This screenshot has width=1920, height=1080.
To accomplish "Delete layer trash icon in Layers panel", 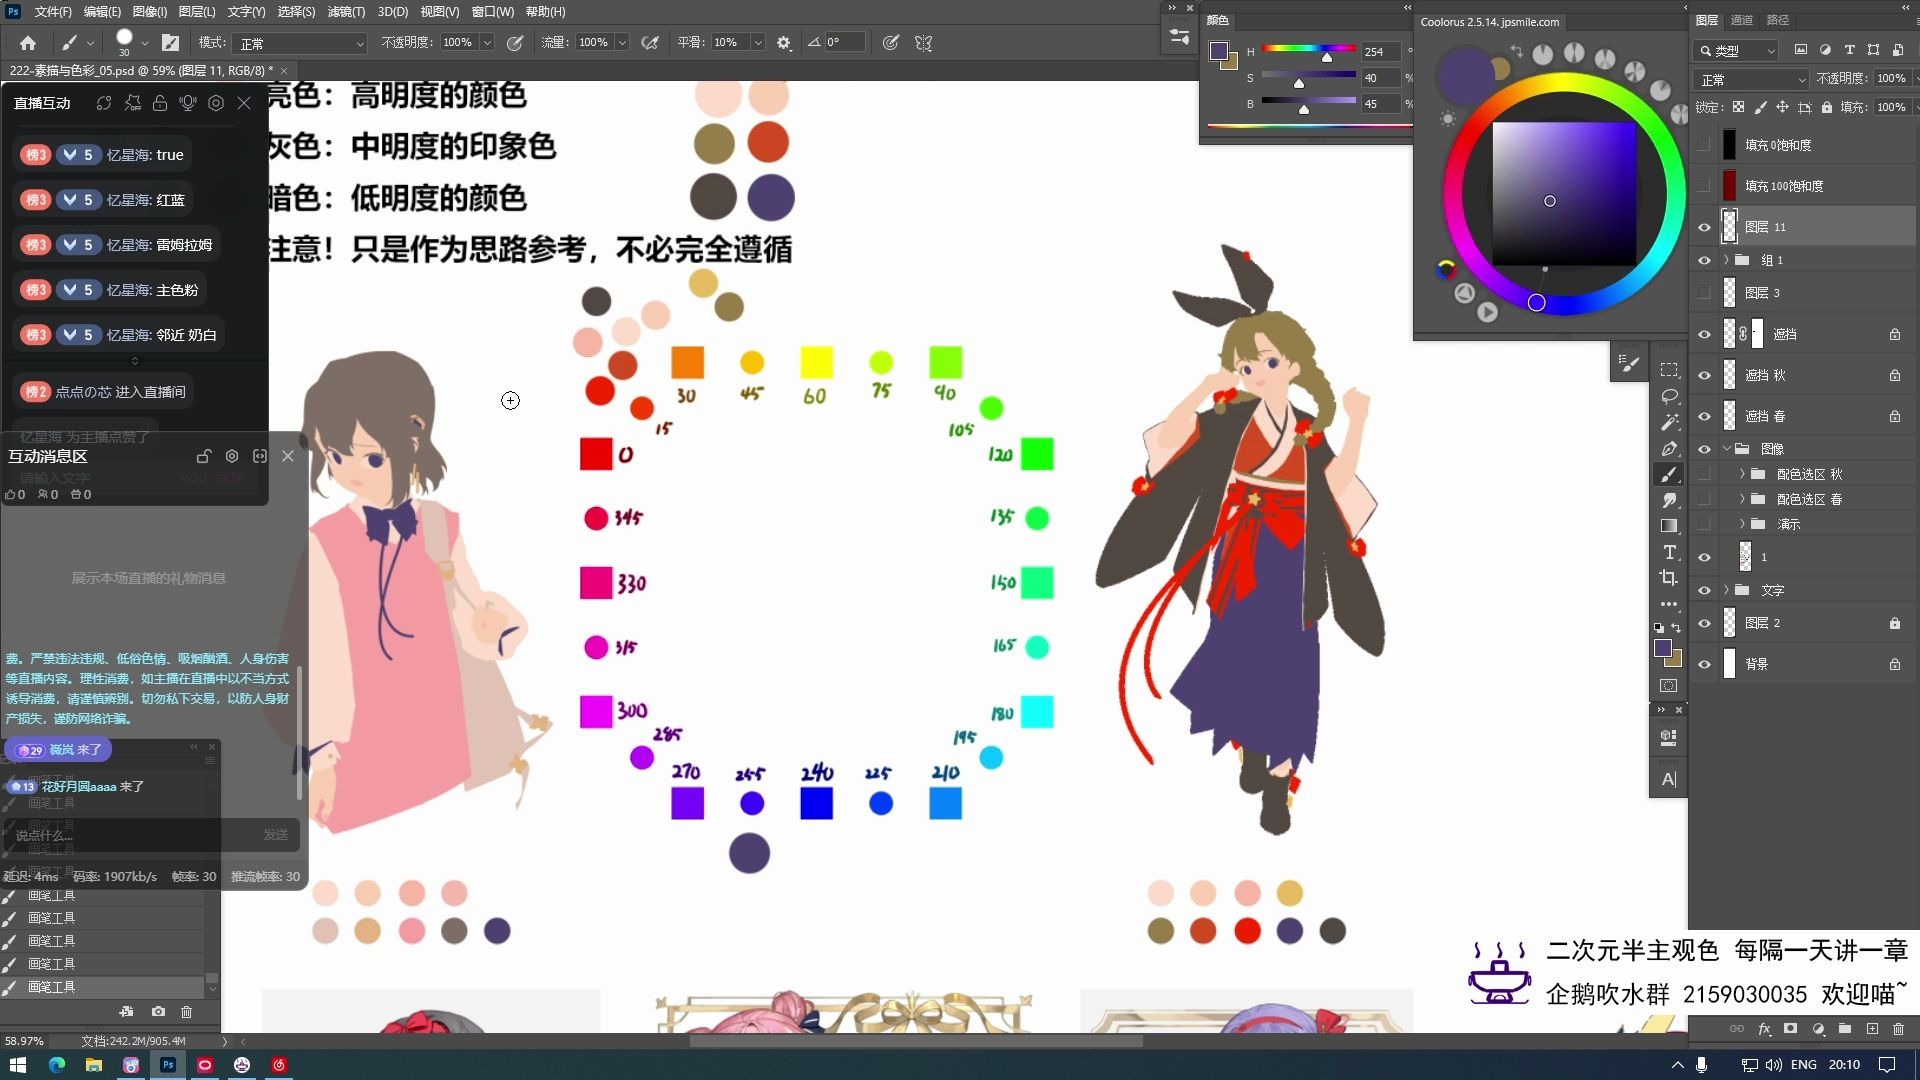I will (1898, 1028).
